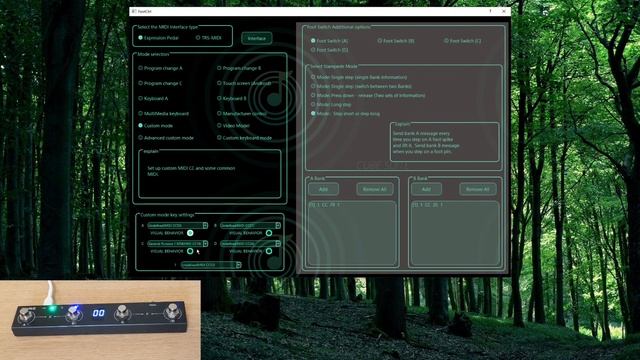640x360 pixels.
Task: Select the Custom mode radio option
Action: click(156, 126)
